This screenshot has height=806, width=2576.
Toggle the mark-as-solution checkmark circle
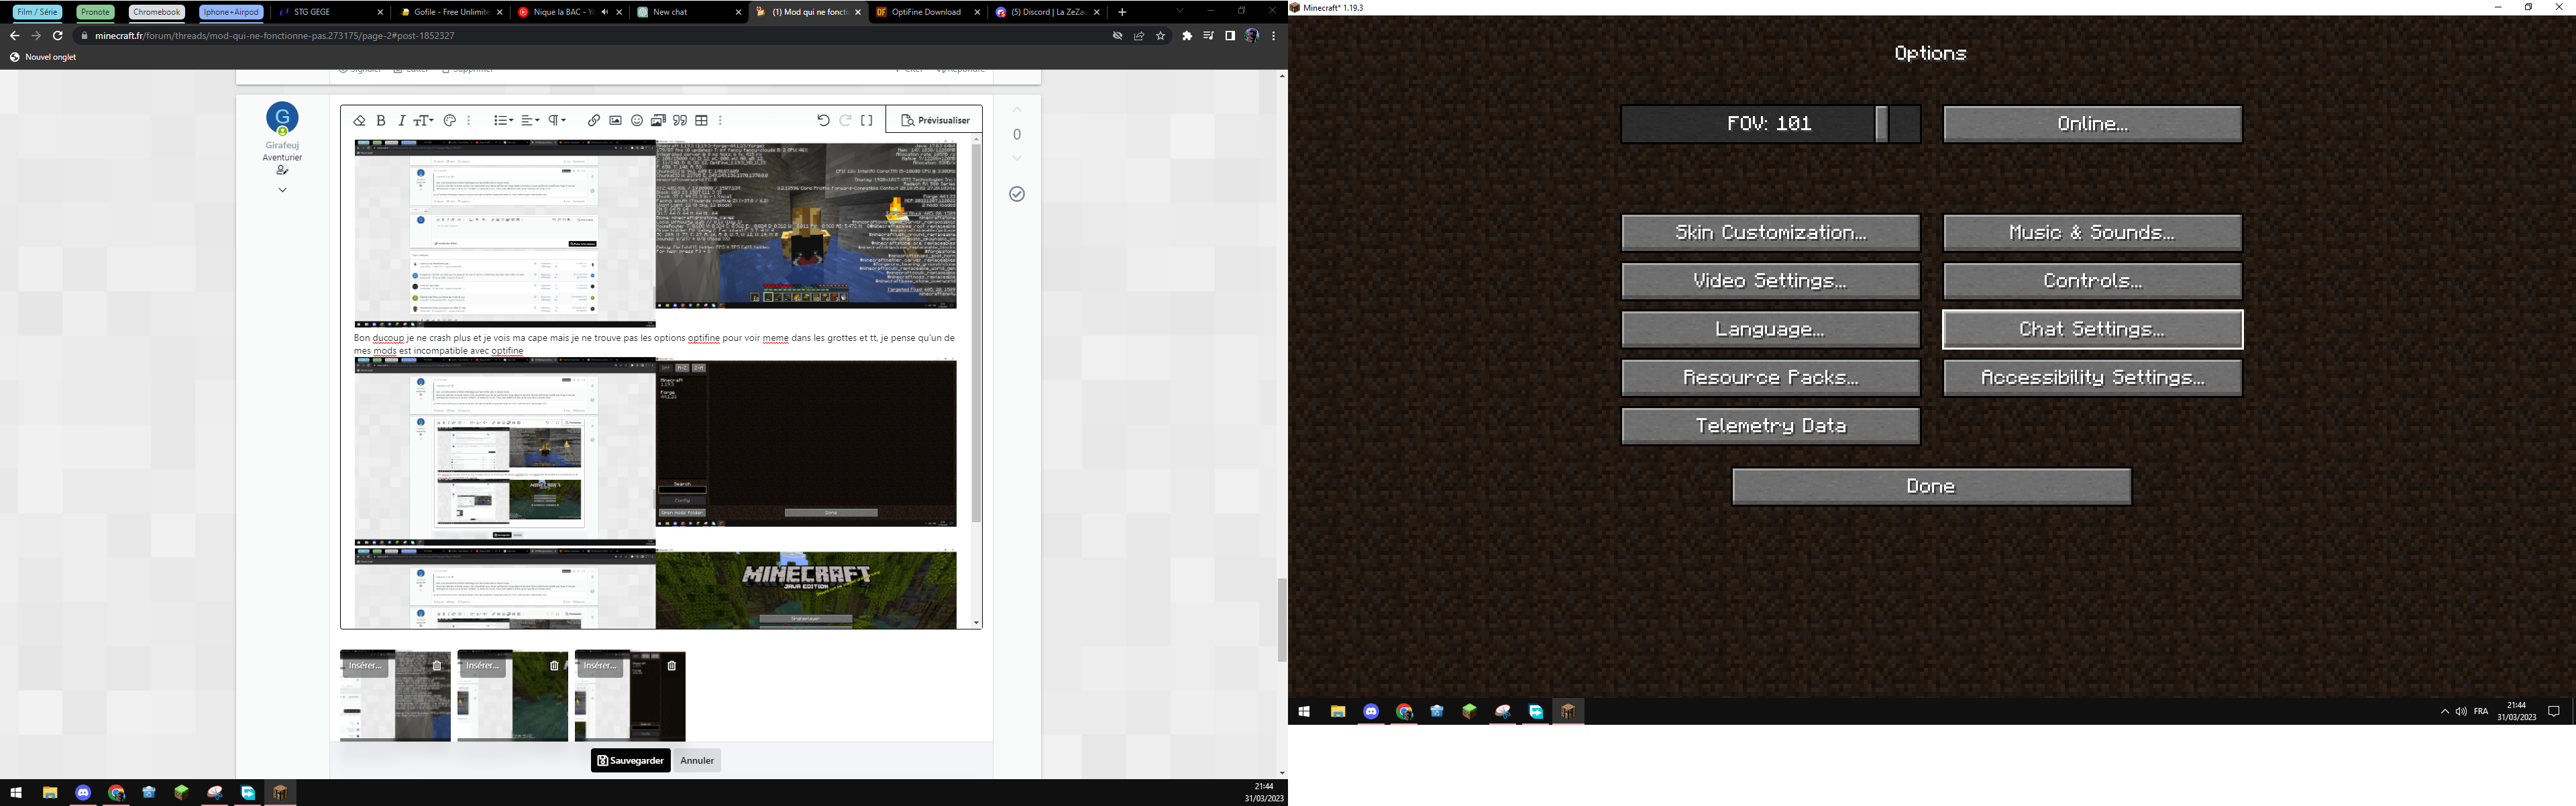(x=1017, y=194)
